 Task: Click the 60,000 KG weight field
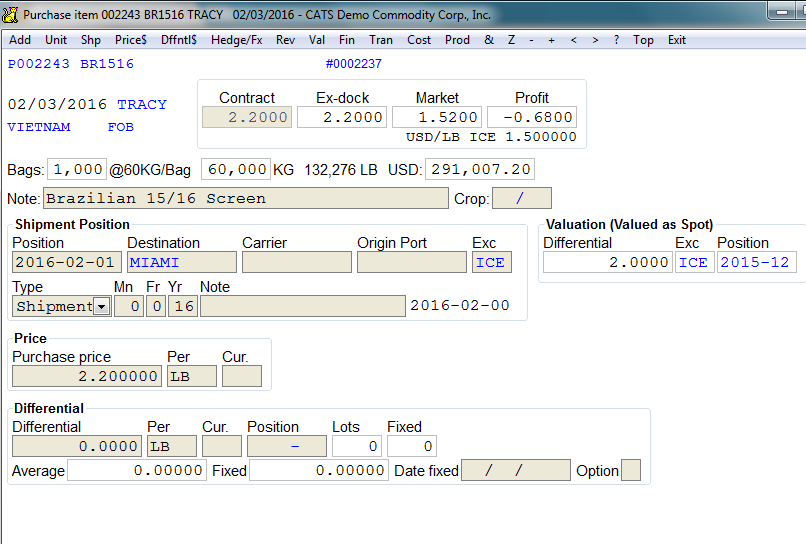(x=236, y=169)
